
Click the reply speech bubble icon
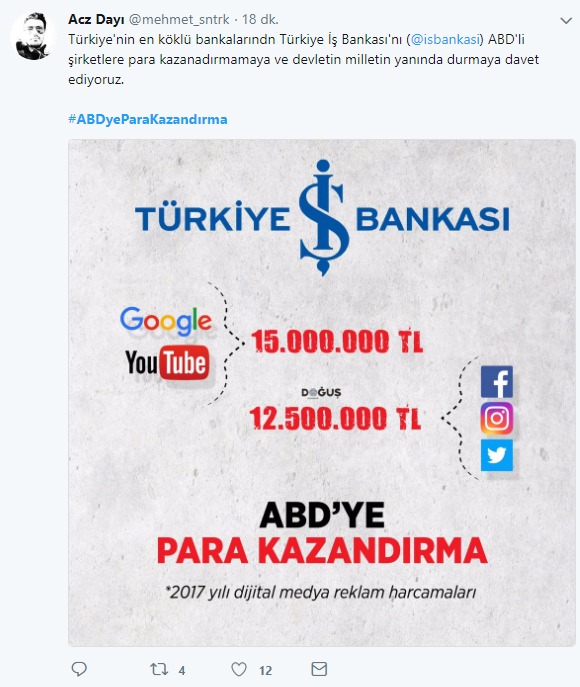point(79,669)
